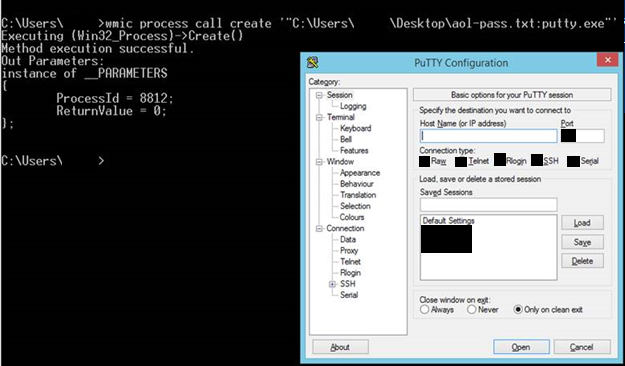This screenshot has width=625, height=366.
Task: Choose Serial connection type
Action: click(x=583, y=161)
